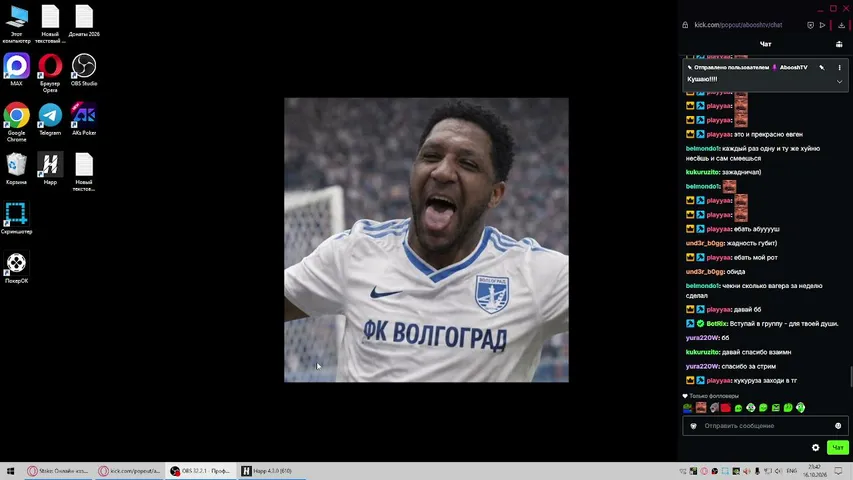Launch OBS Studio from the desktop
This screenshot has width=853, height=480.
pos(84,70)
